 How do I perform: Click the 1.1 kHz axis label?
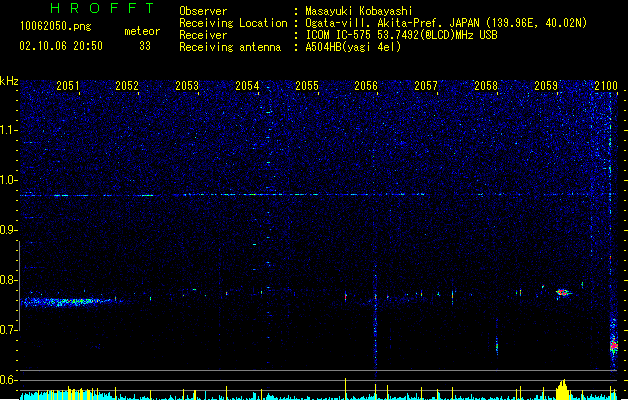coord(8,130)
